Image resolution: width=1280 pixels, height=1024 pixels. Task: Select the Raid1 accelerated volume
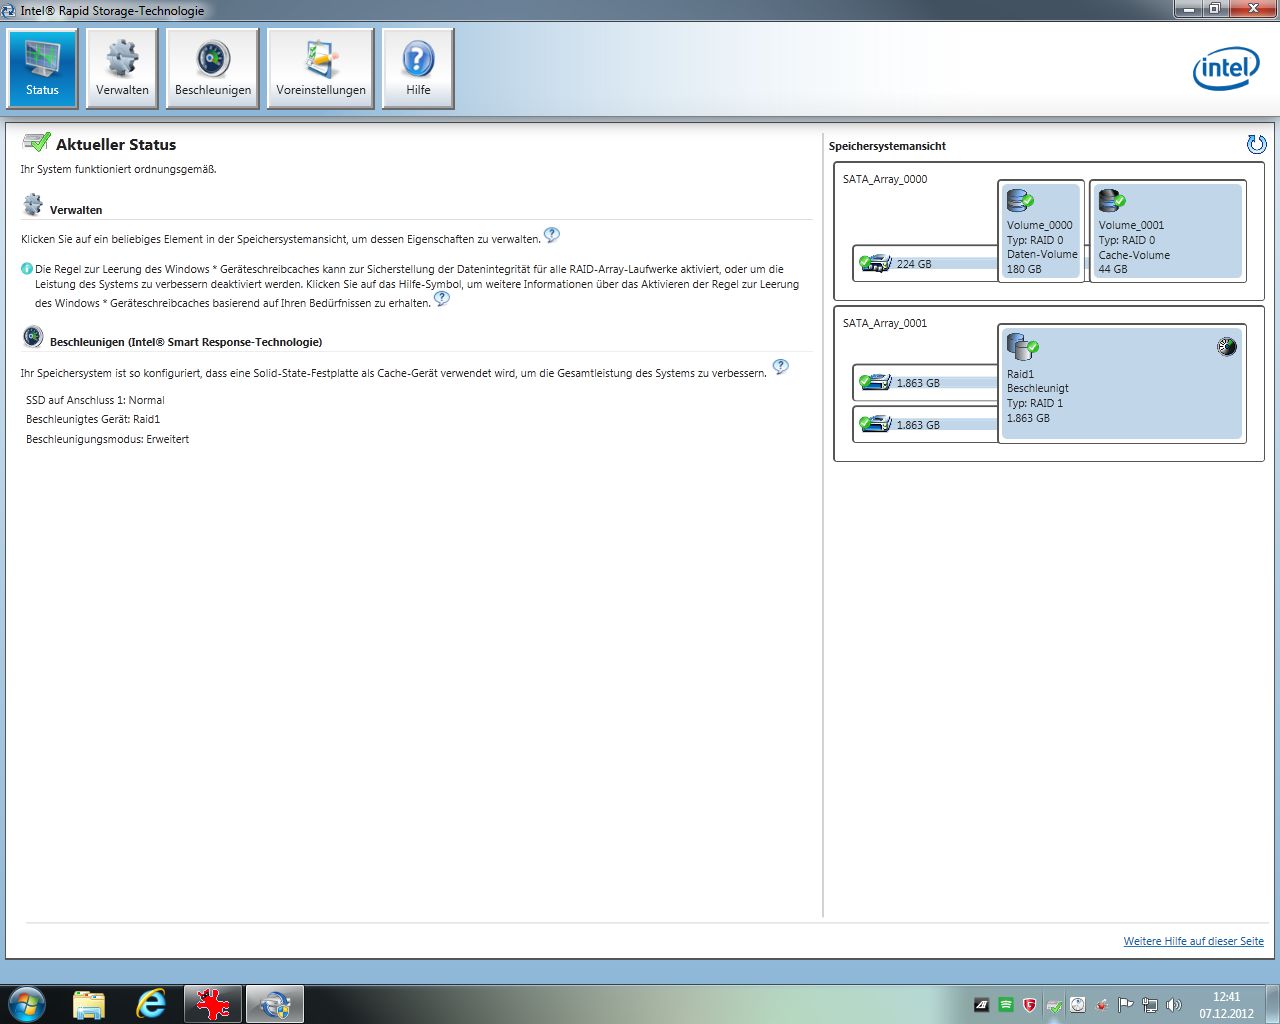1122,384
